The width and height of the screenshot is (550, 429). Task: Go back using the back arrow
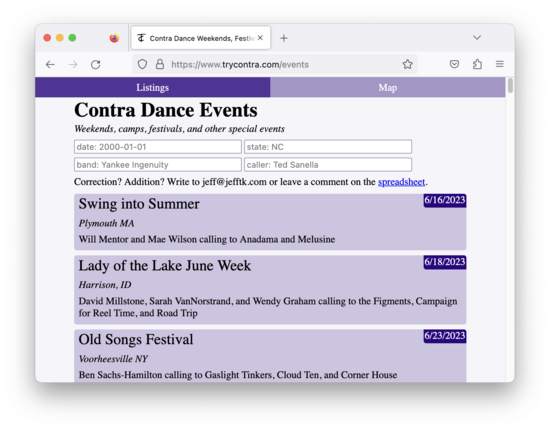point(51,65)
